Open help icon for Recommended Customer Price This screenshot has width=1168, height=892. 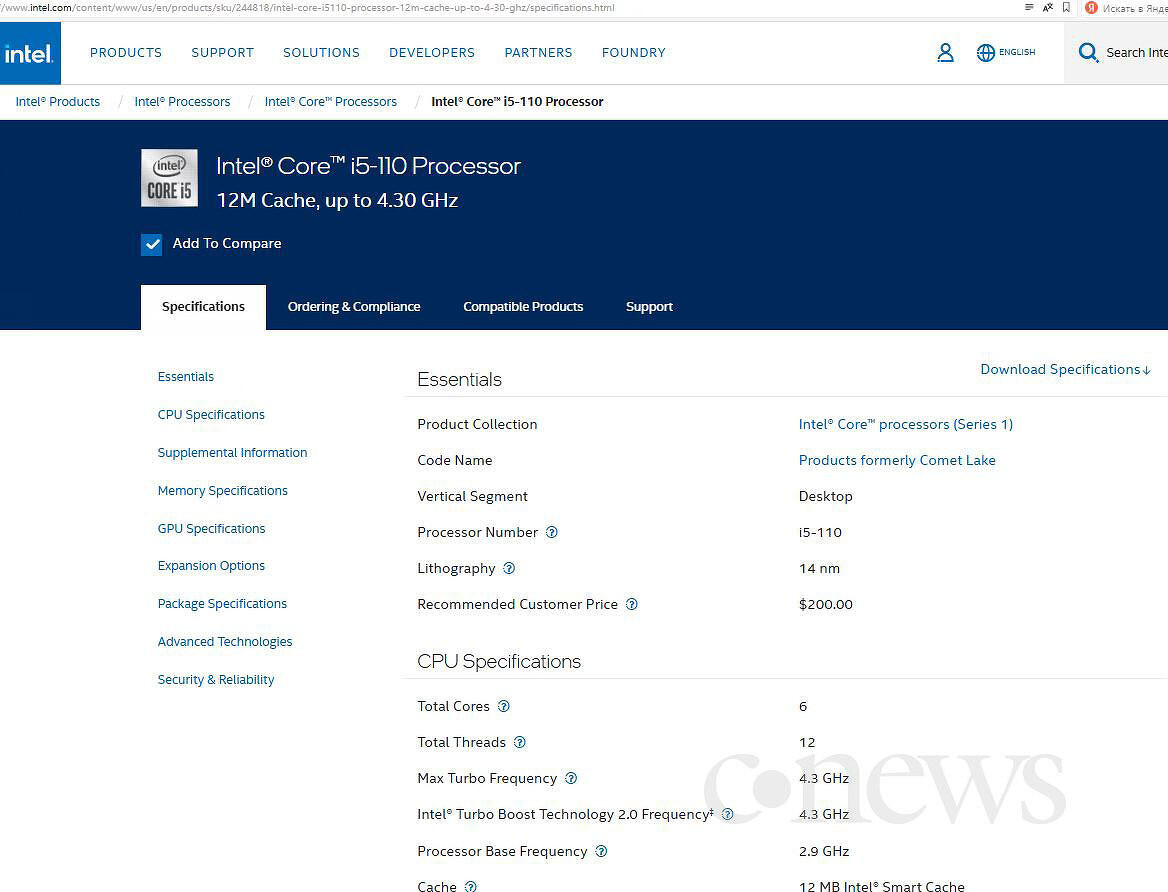(632, 604)
